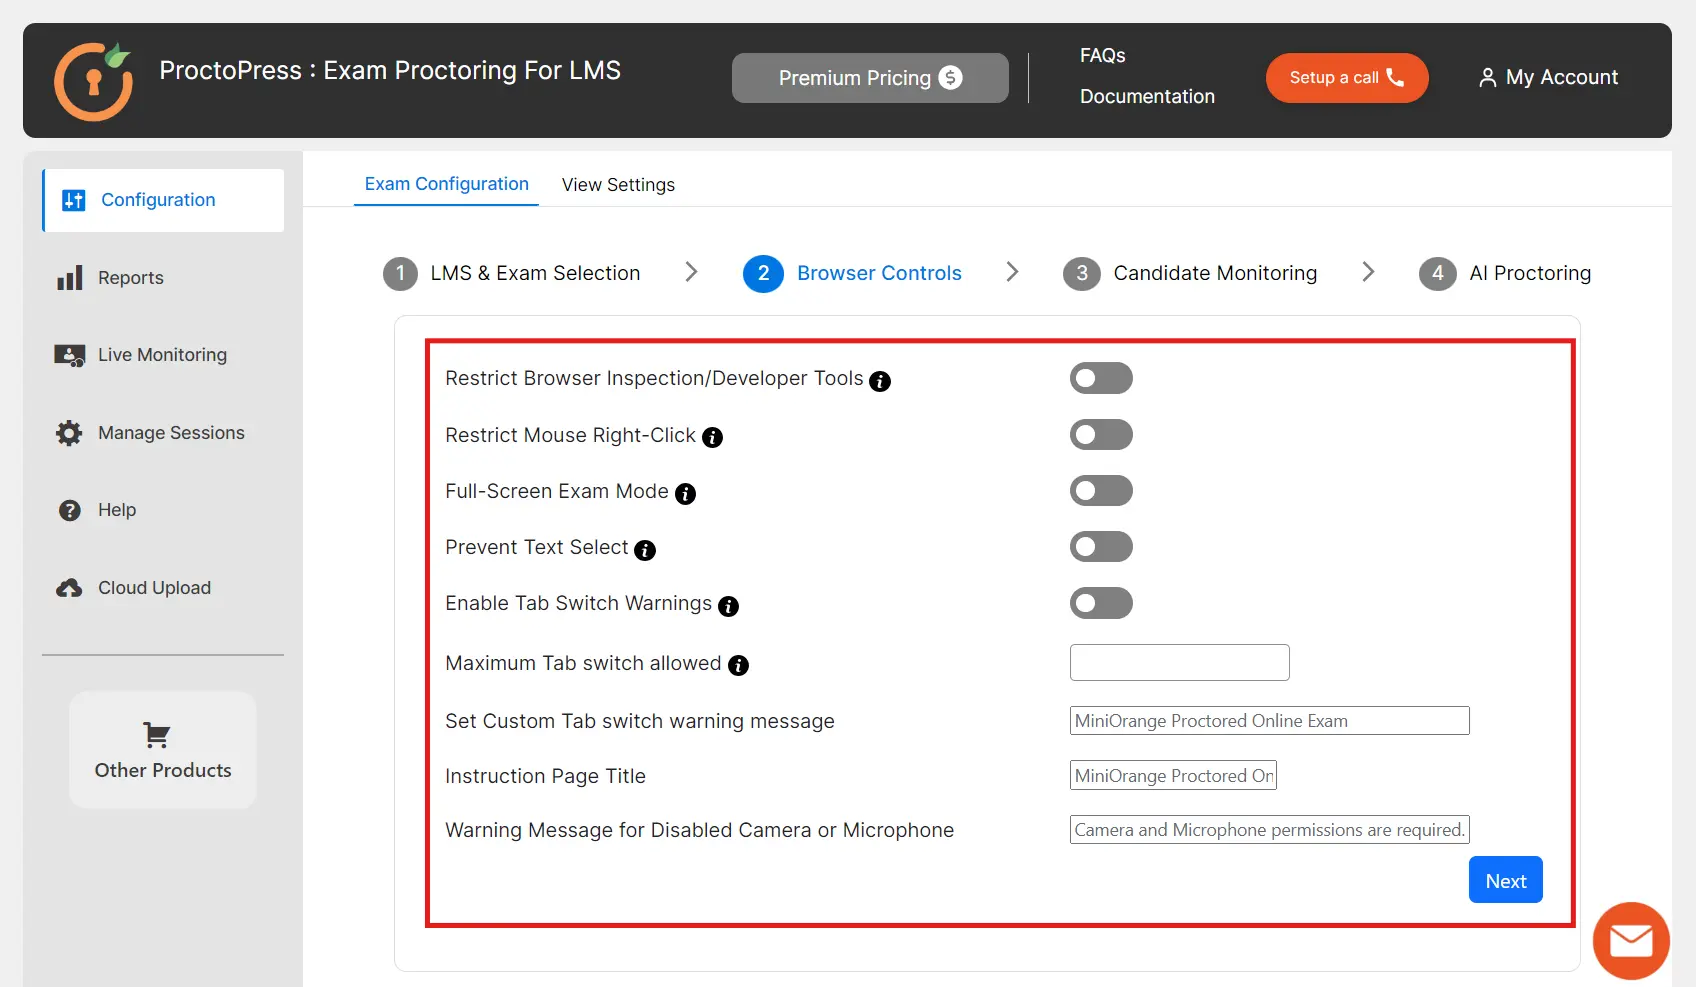Click chevron after Candidate Monitoring step
This screenshot has height=987, width=1696.
coord(1368,272)
